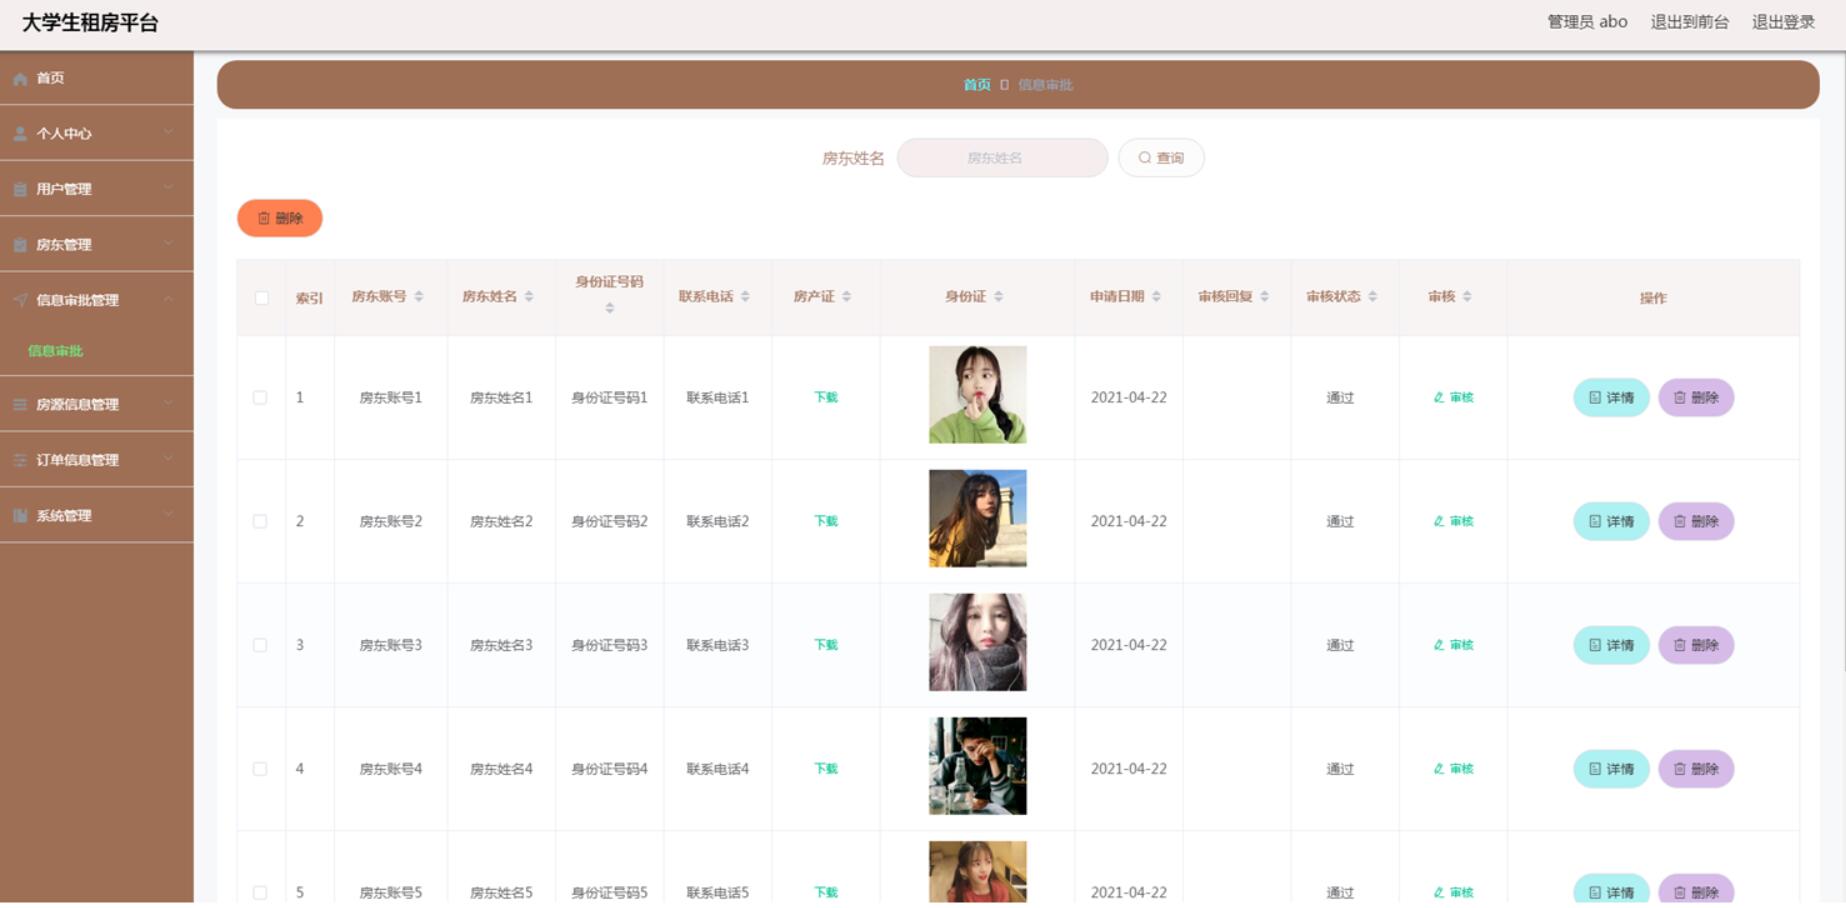The width and height of the screenshot is (1846, 908).
Task: Click the sort arrows on 联系电话 column
Action: tap(745, 297)
